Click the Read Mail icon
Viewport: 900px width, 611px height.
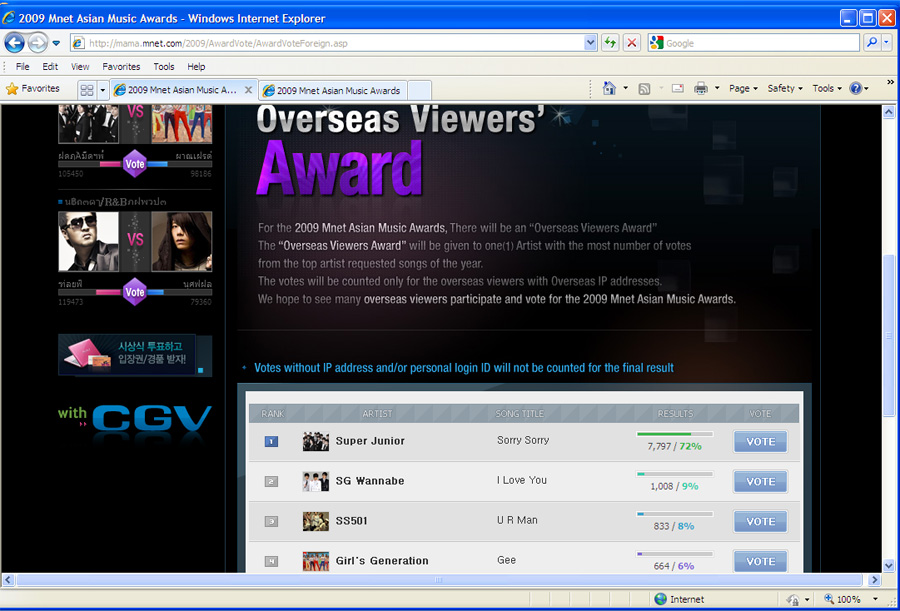(x=677, y=88)
